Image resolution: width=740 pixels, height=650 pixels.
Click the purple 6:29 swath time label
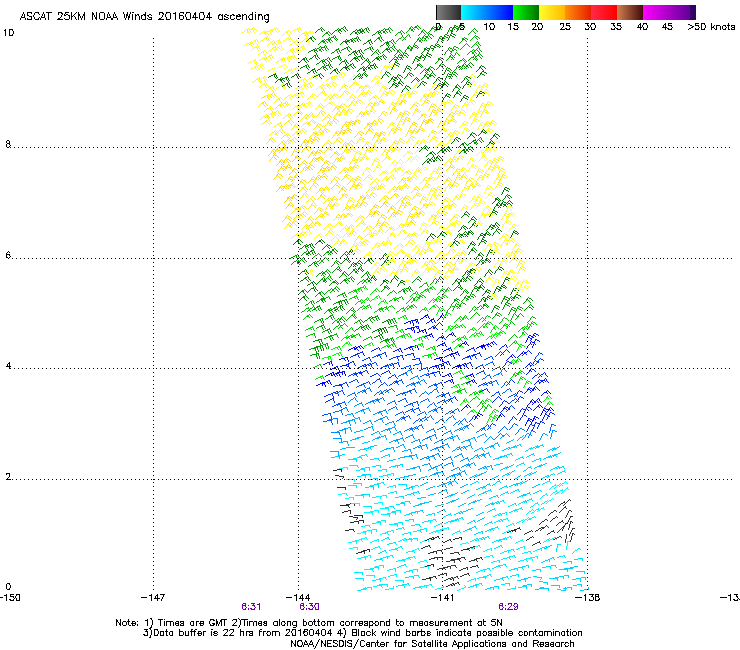[x=508, y=607]
